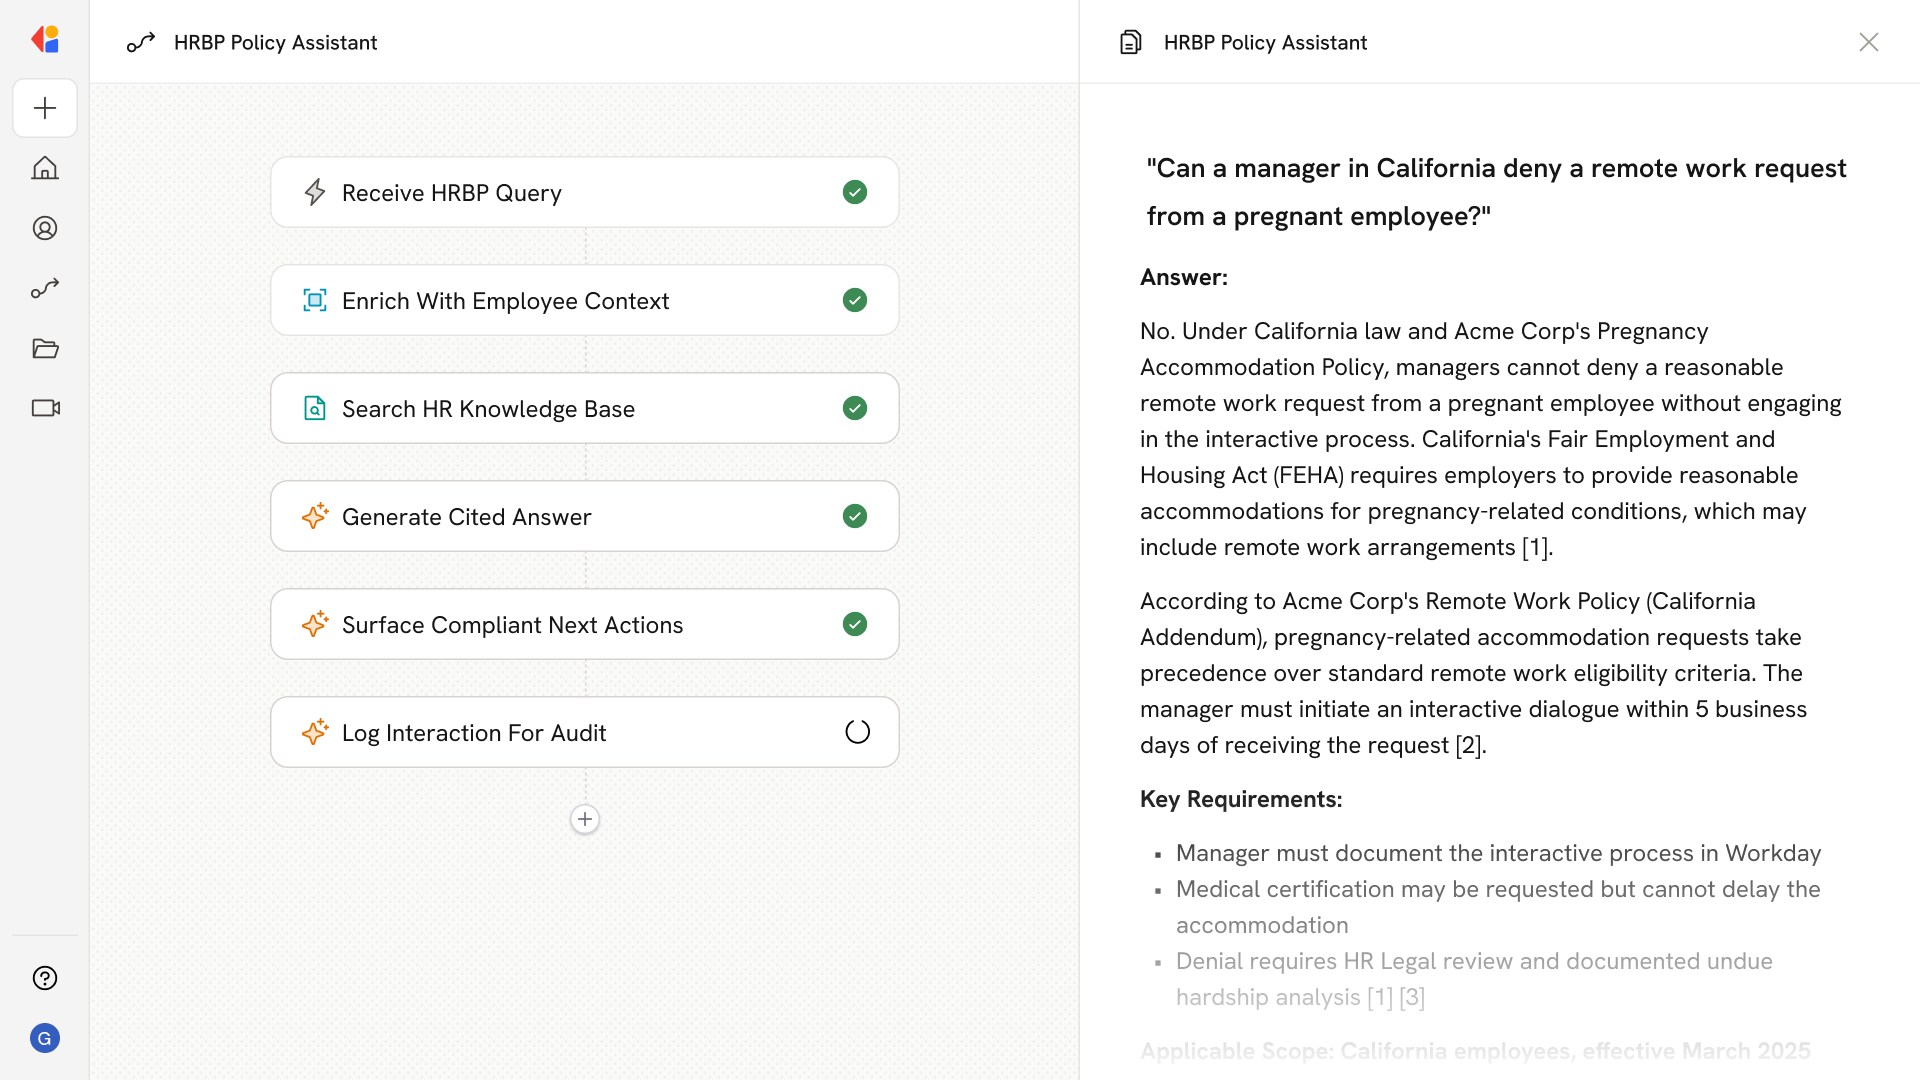The image size is (1920, 1080).
Task: Click the blue G account avatar
Action: click(45, 1038)
